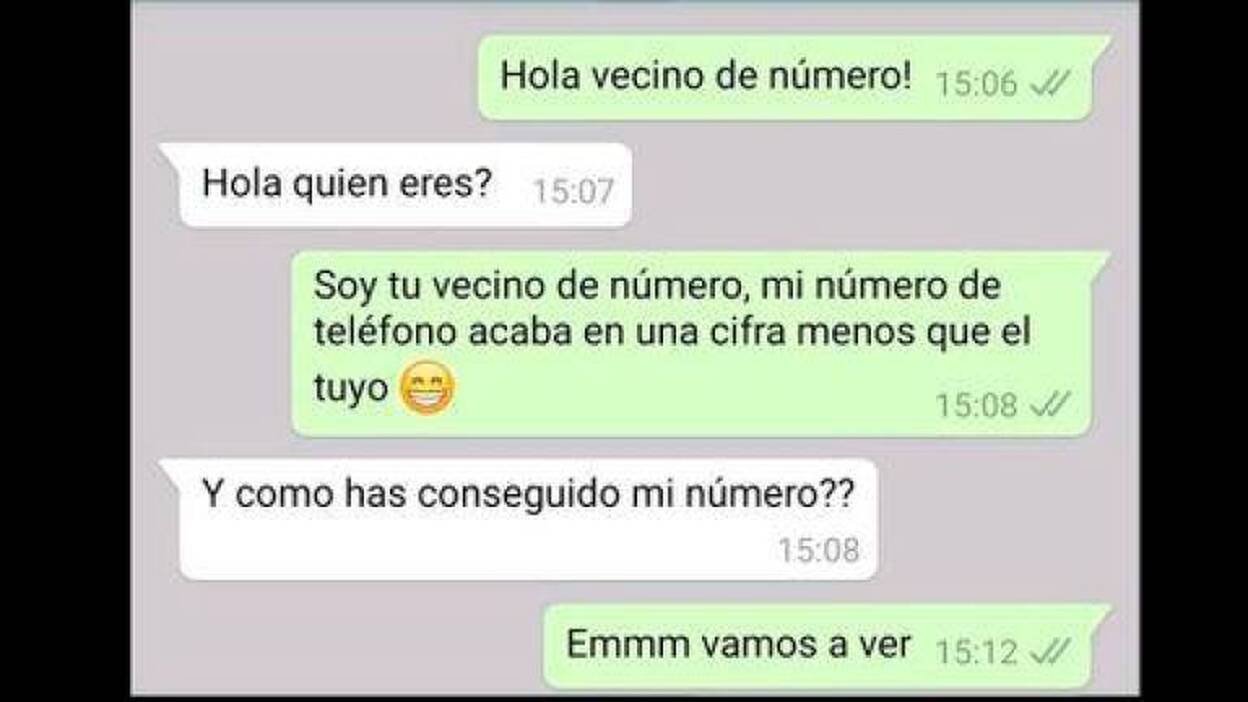This screenshot has height=702, width=1248.
Task: Click the pointed tail of the "Emmm vamos a ver" bubble
Action: coord(1101,611)
